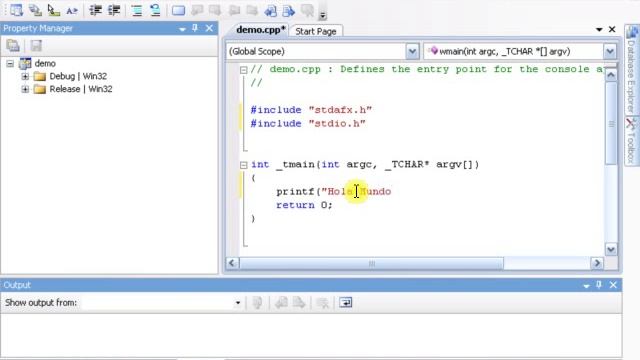
Task: Click the greyed-out Clear All Bookmarks icon
Action: [x=307, y=10]
